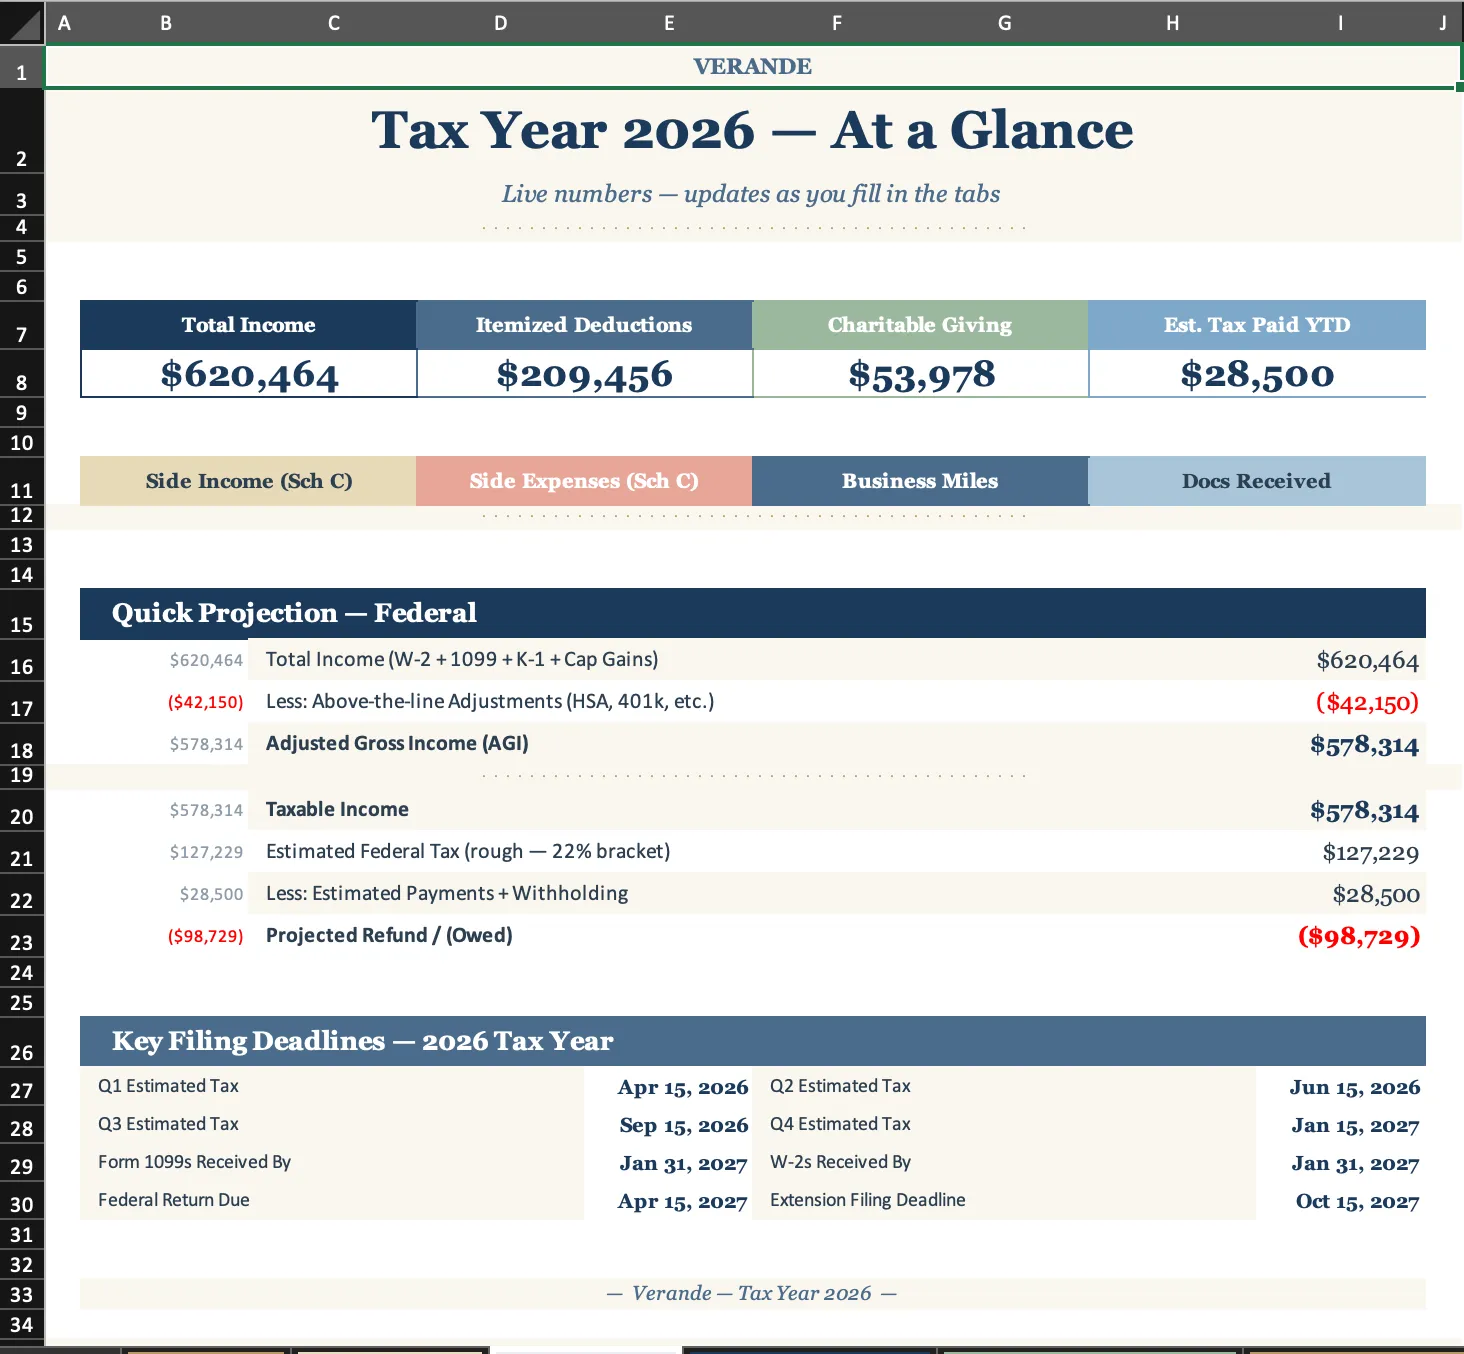1464x1354 pixels.
Task: Select the Total Income card header
Action: point(249,325)
